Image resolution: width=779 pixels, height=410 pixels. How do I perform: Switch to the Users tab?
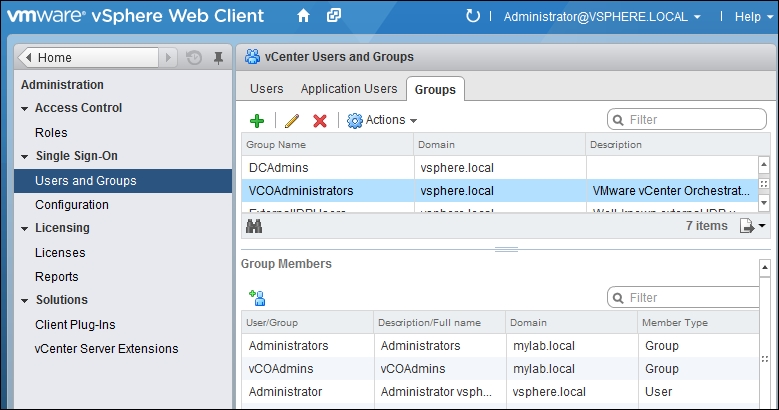pyautogui.click(x=266, y=89)
